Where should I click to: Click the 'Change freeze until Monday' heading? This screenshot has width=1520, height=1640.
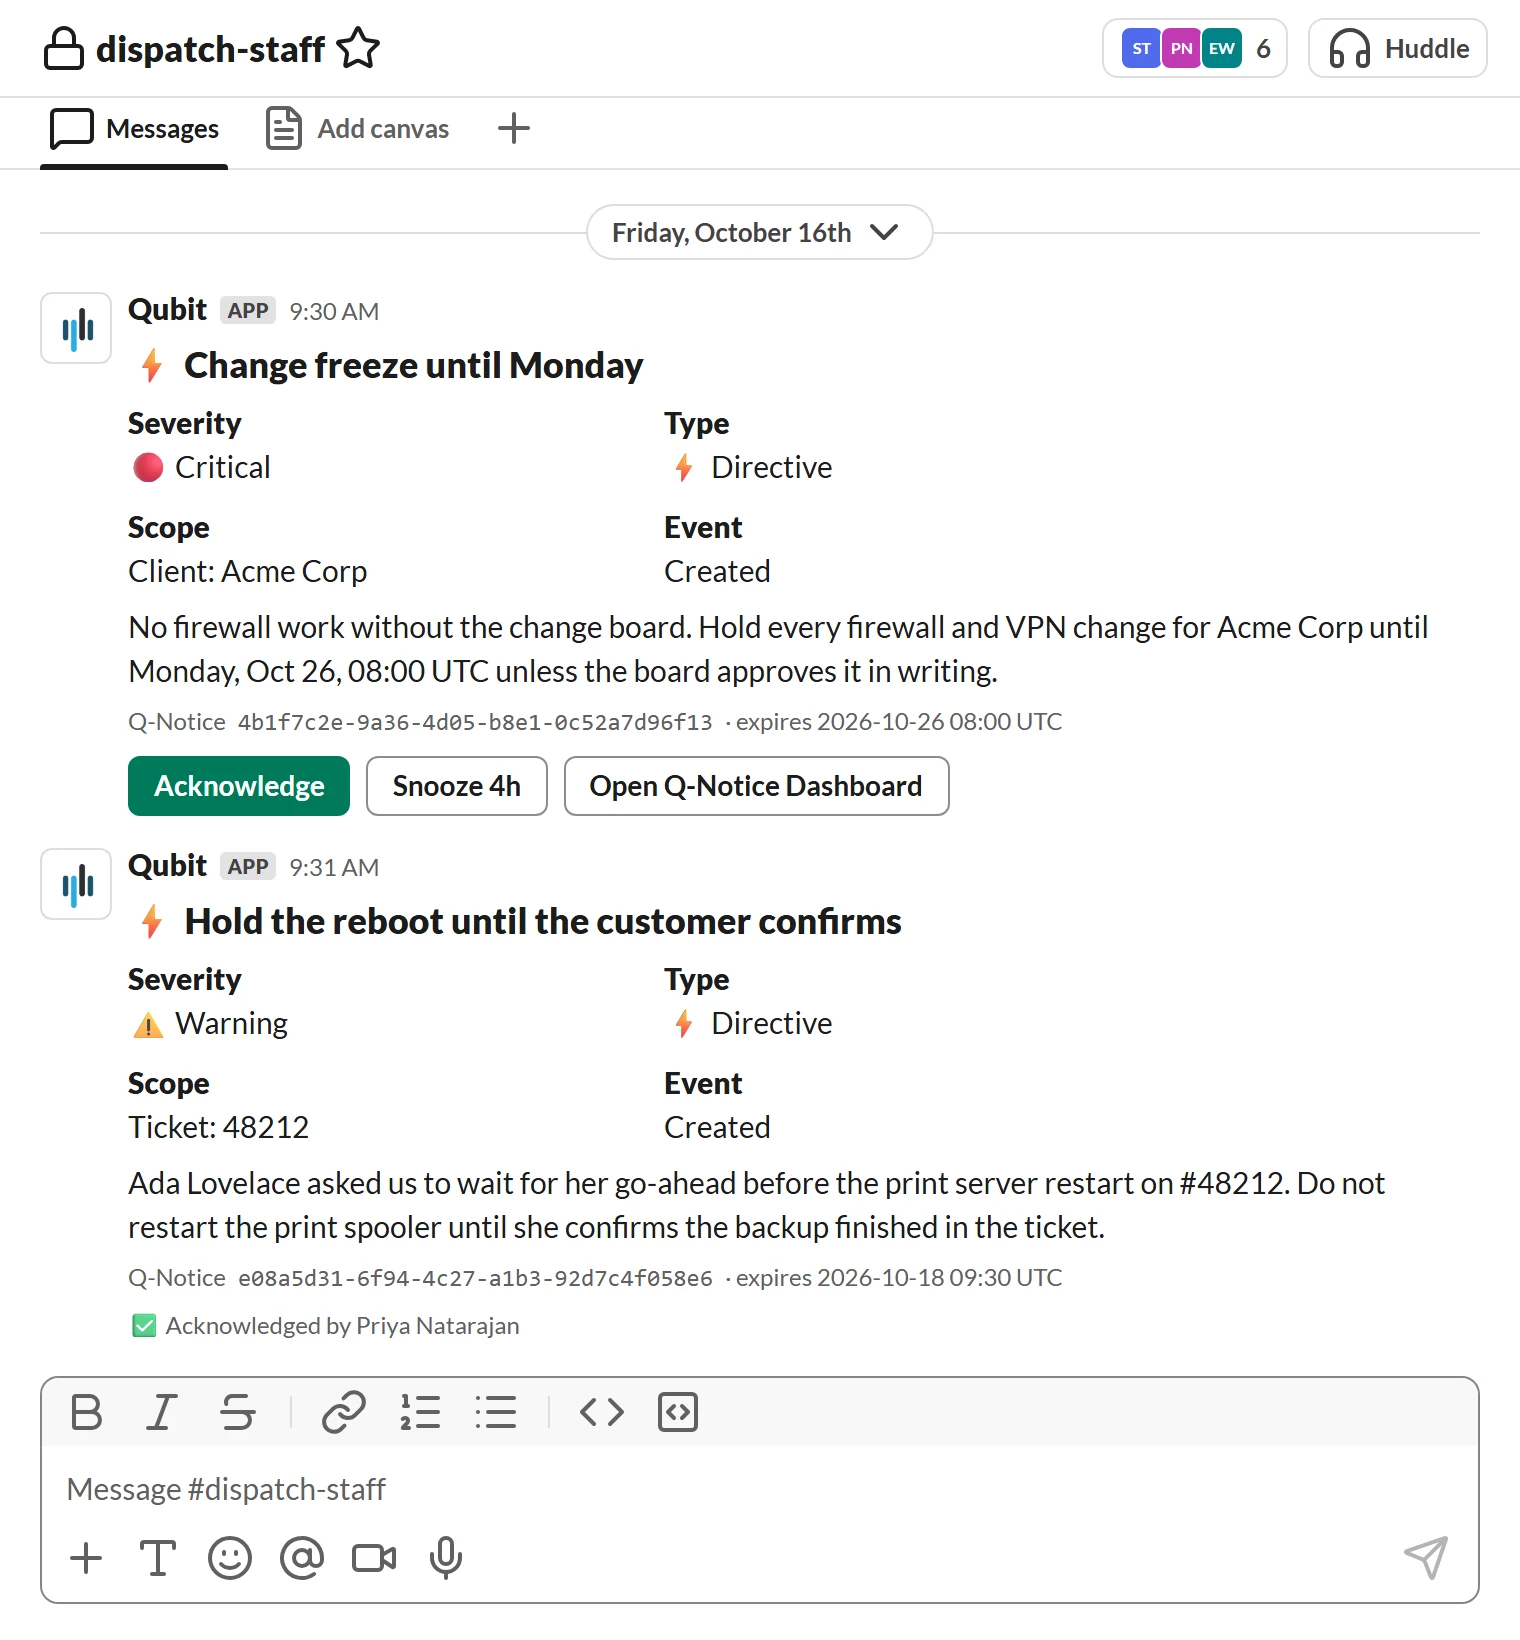point(413,366)
